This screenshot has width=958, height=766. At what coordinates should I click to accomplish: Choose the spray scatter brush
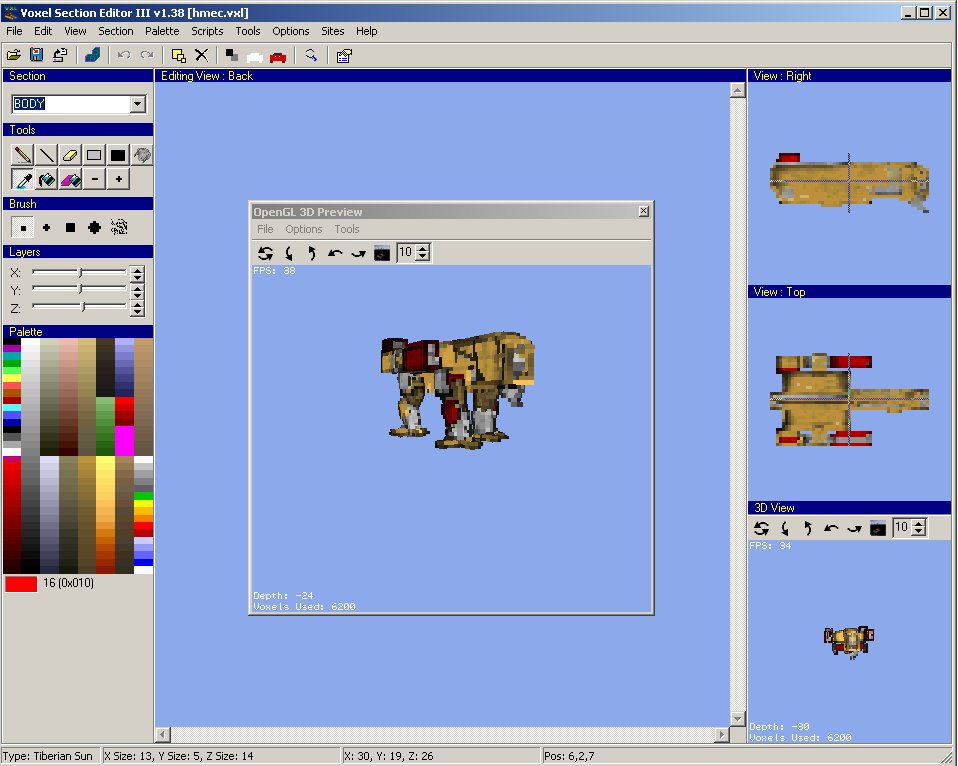(x=119, y=227)
